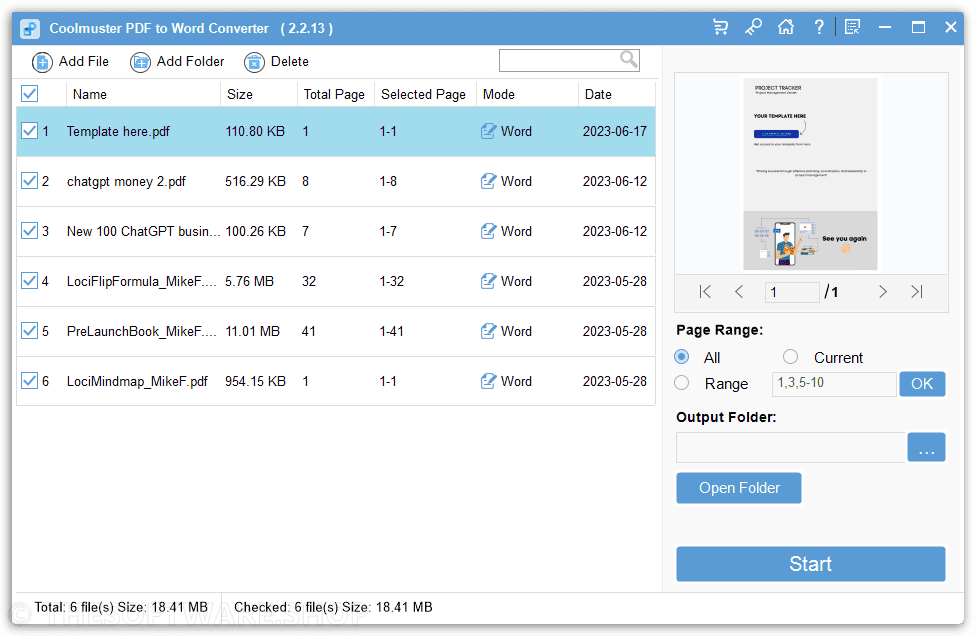The height and width of the screenshot is (636, 976).
Task: Click Word mode icon for LociMindmap_MikeF.pdf
Action: click(x=489, y=381)
